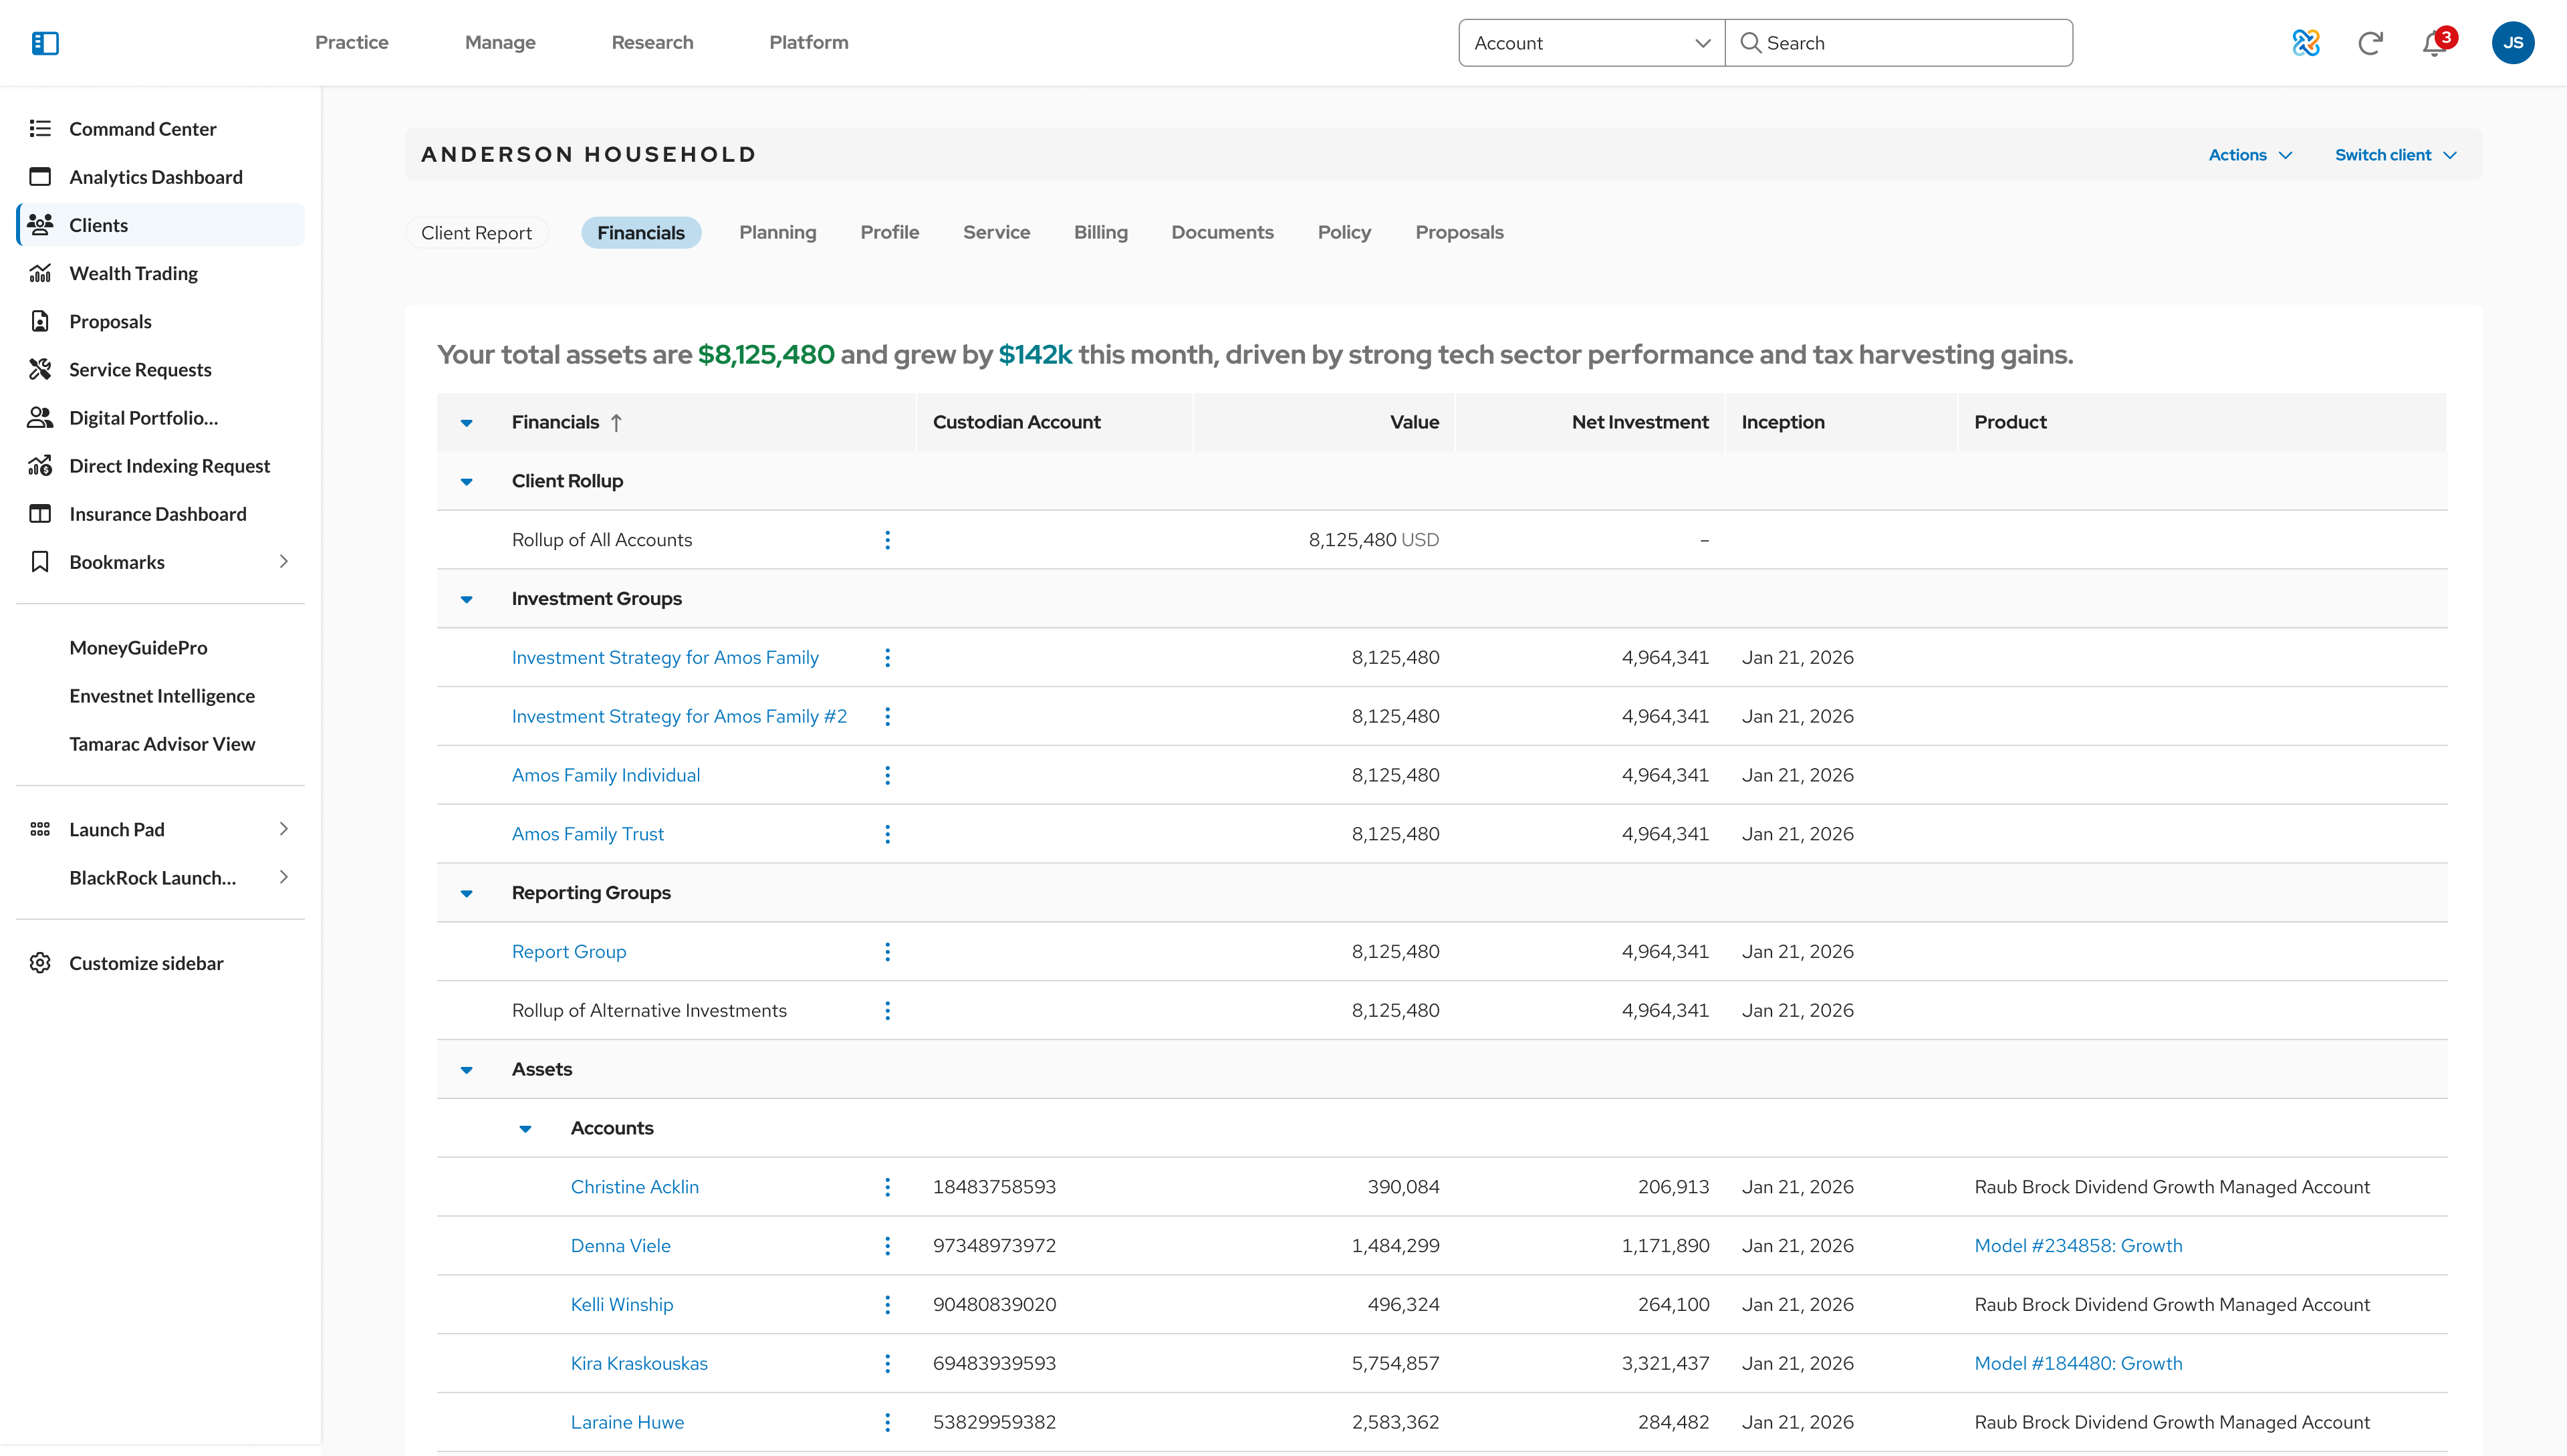Click into the Search field
This screenshot has width=2567, height=1456.
tap(1898, 43)
